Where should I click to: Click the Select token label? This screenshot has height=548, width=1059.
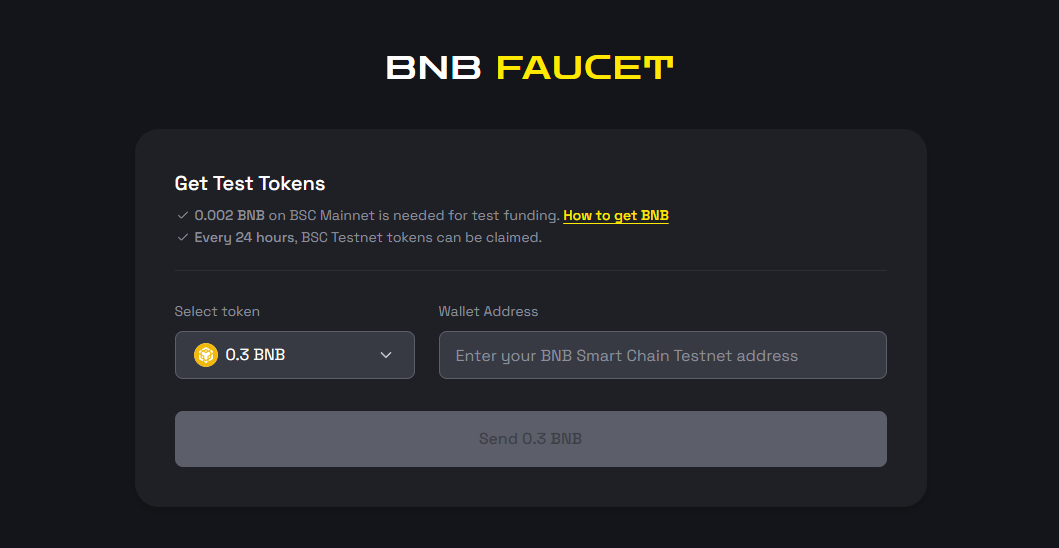pyautogui.click(x=217, y=311)
